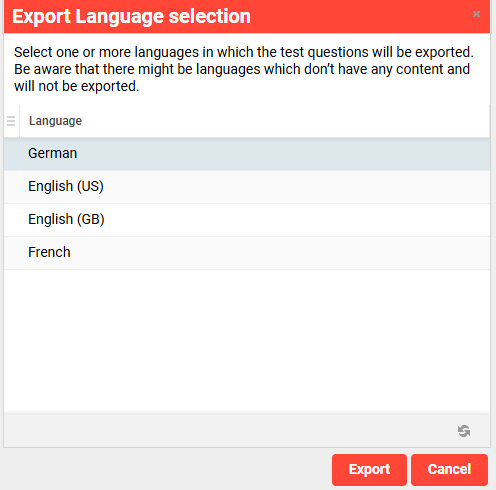
Task: Click the last language entry in the list
Action: tap(247, 253)
